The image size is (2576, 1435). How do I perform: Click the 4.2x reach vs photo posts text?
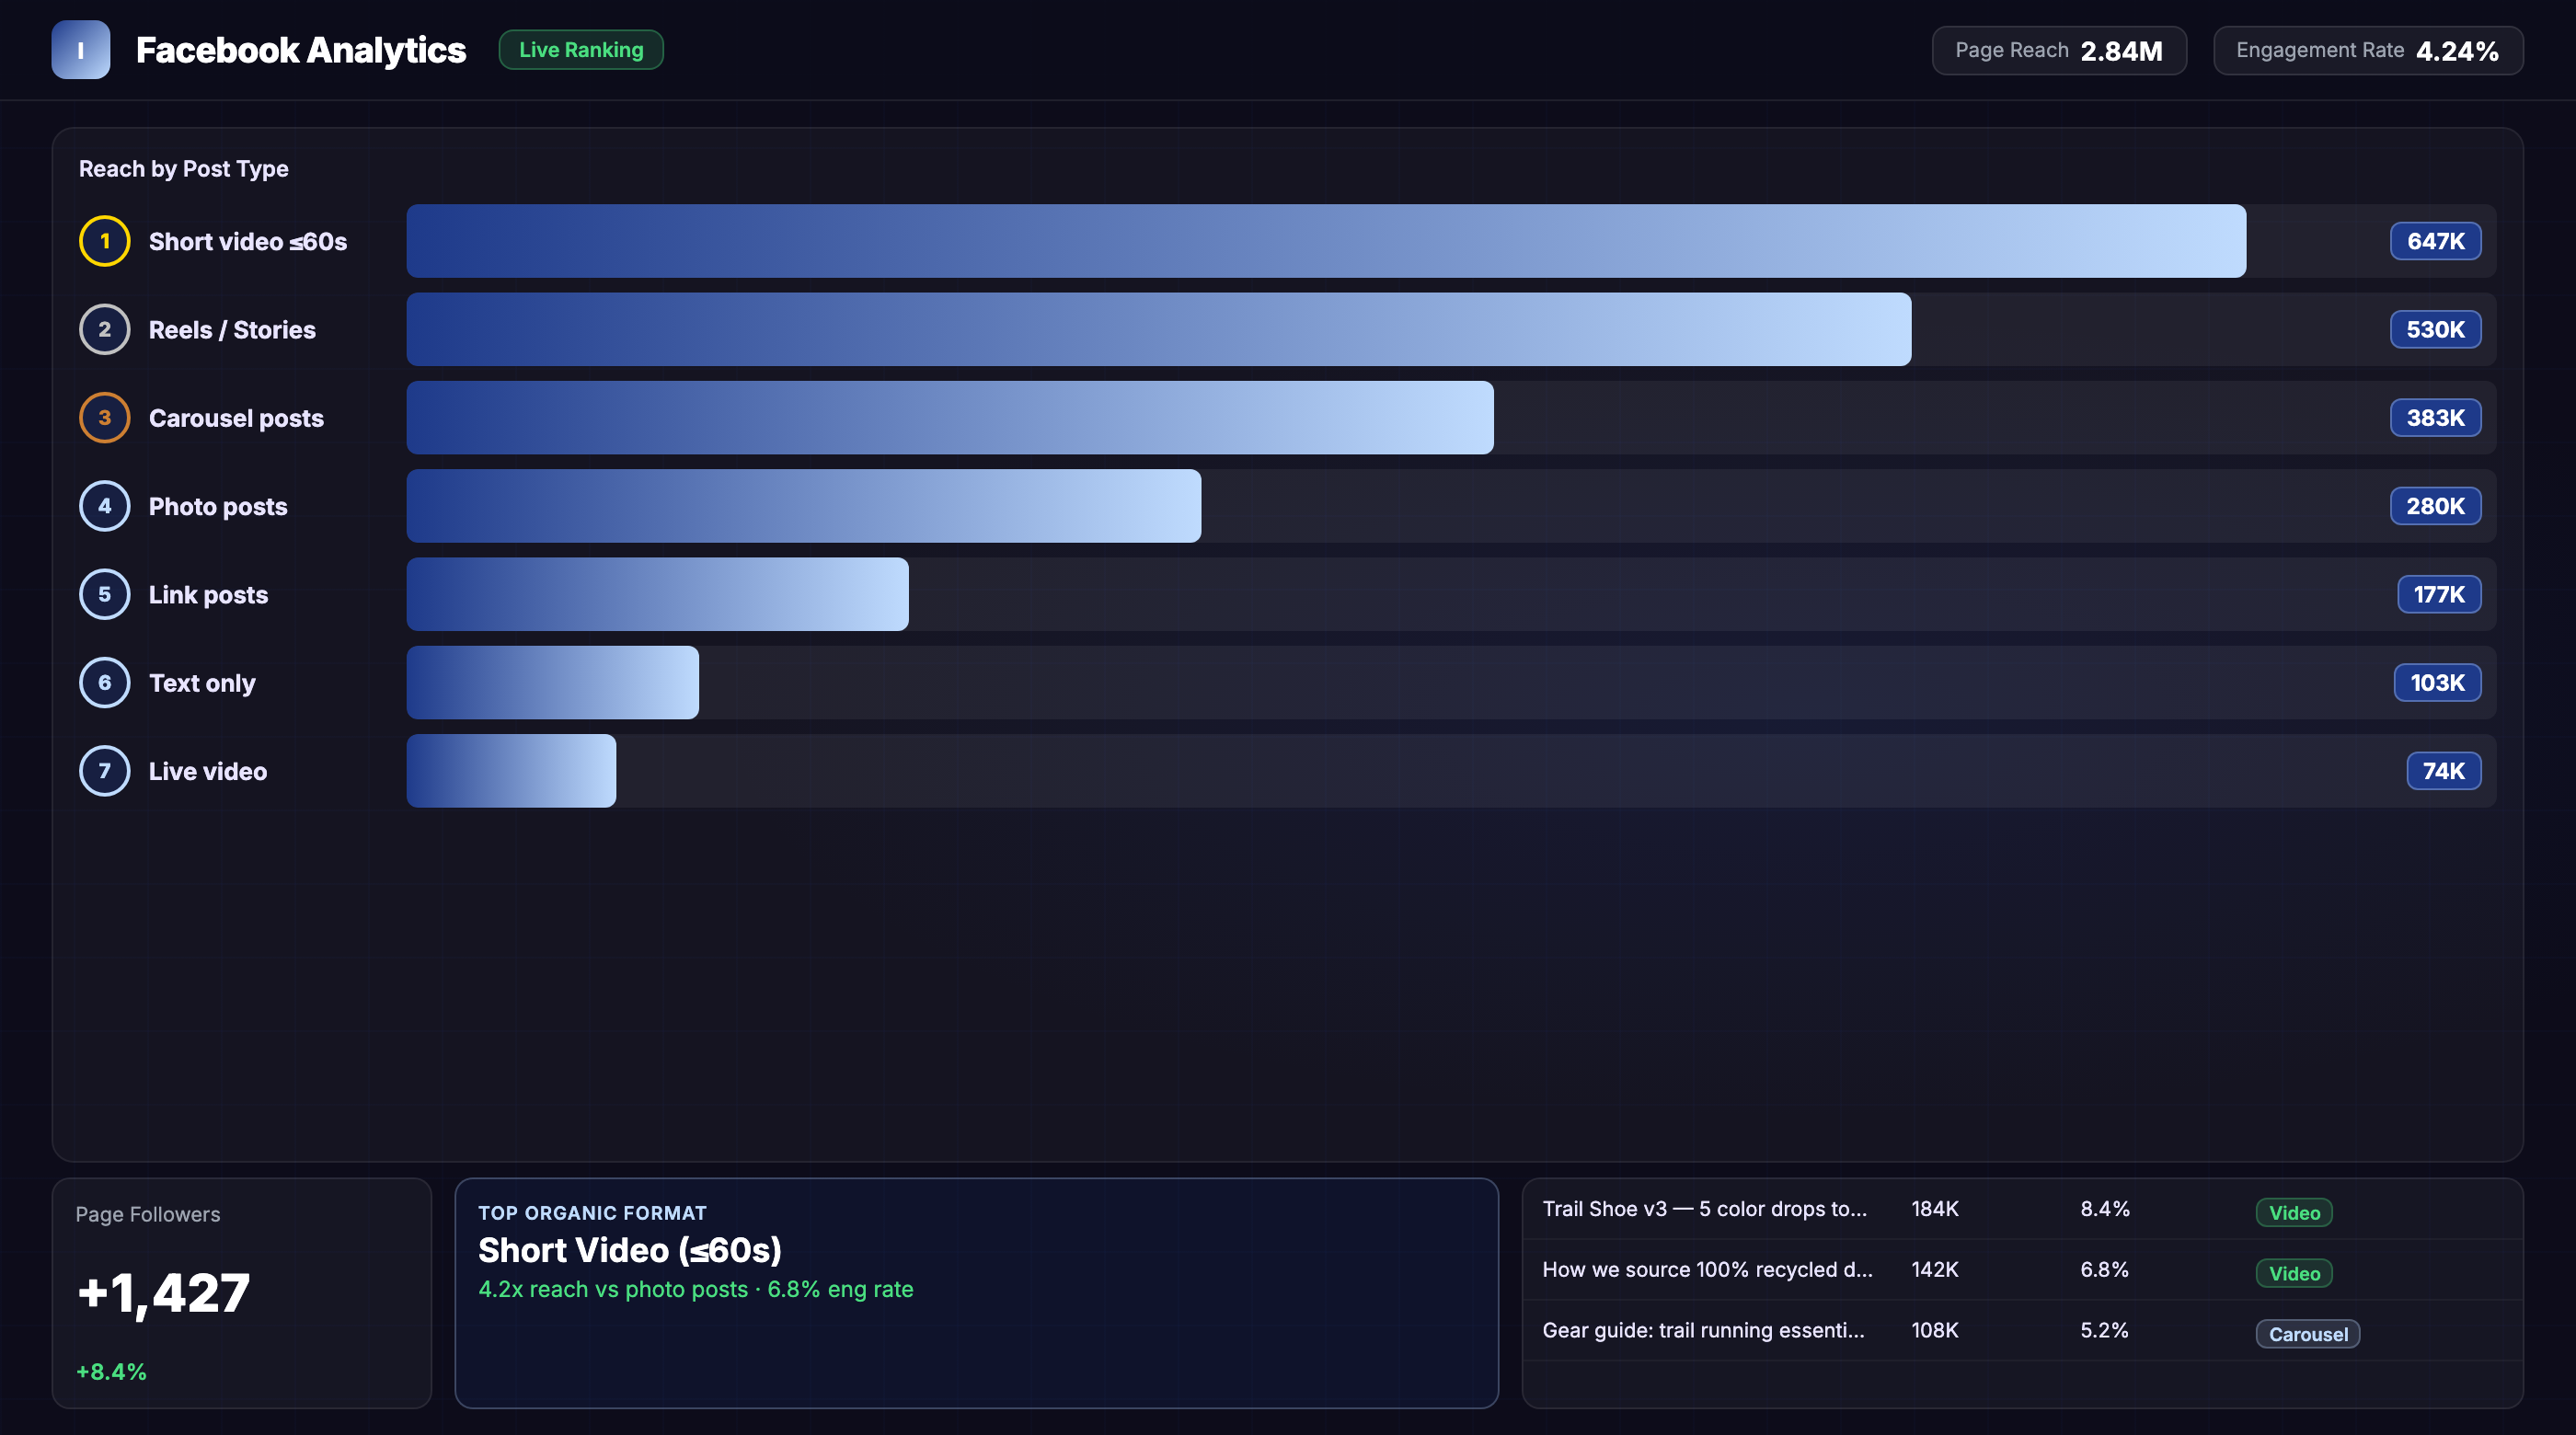tap(696, 1289)
